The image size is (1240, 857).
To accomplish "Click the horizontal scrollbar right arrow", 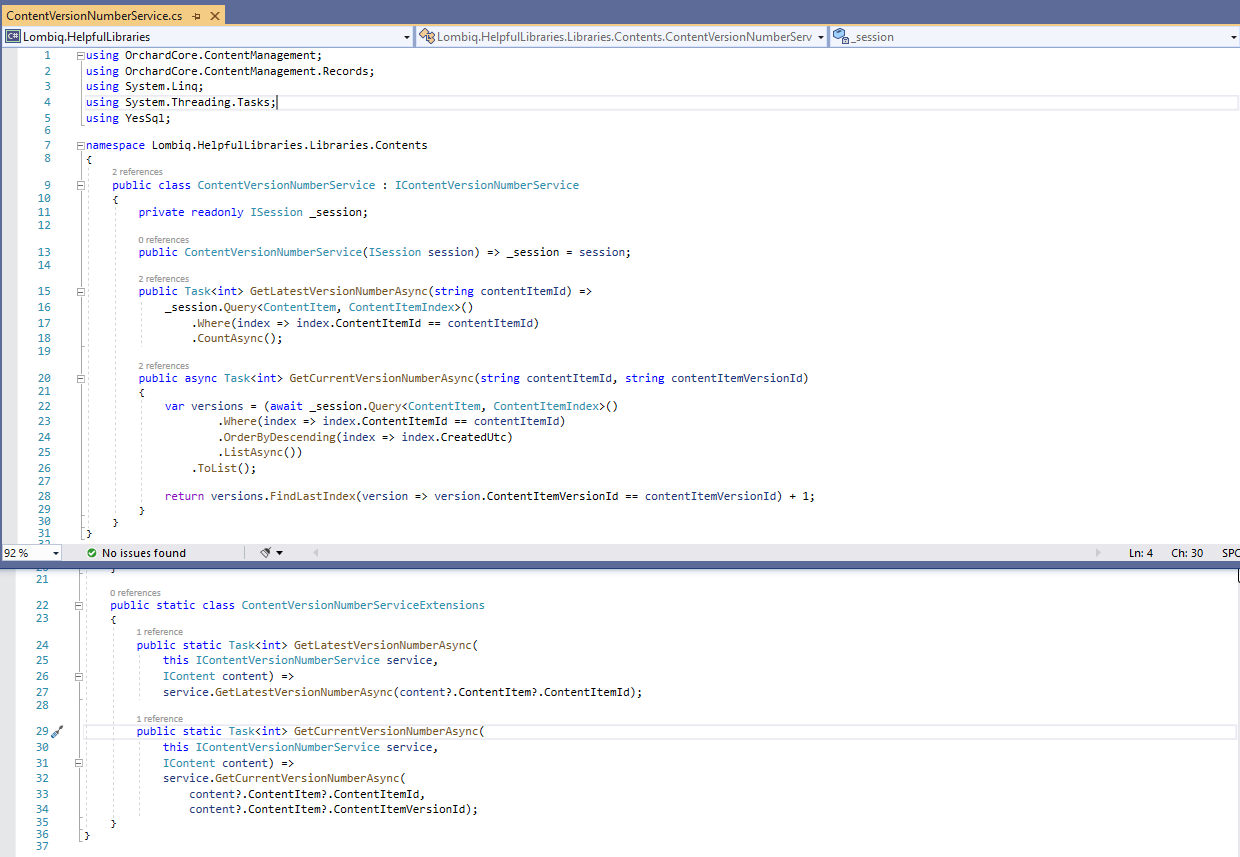I will point(1098,553).
